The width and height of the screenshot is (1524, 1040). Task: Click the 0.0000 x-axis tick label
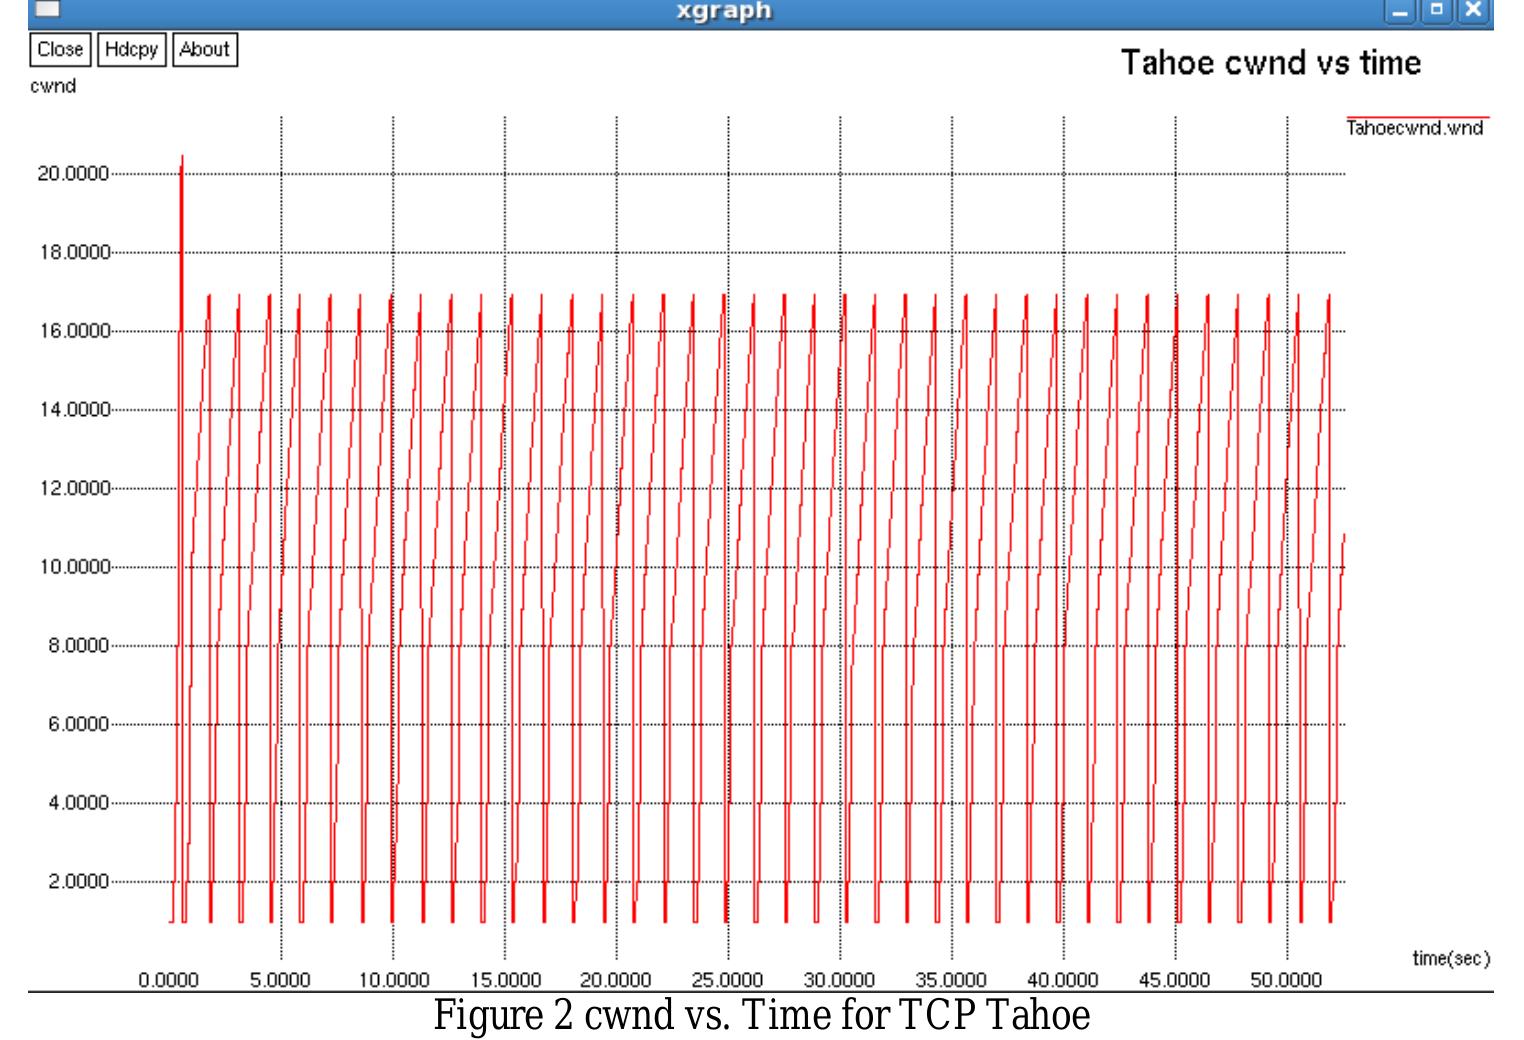(169, 980)
